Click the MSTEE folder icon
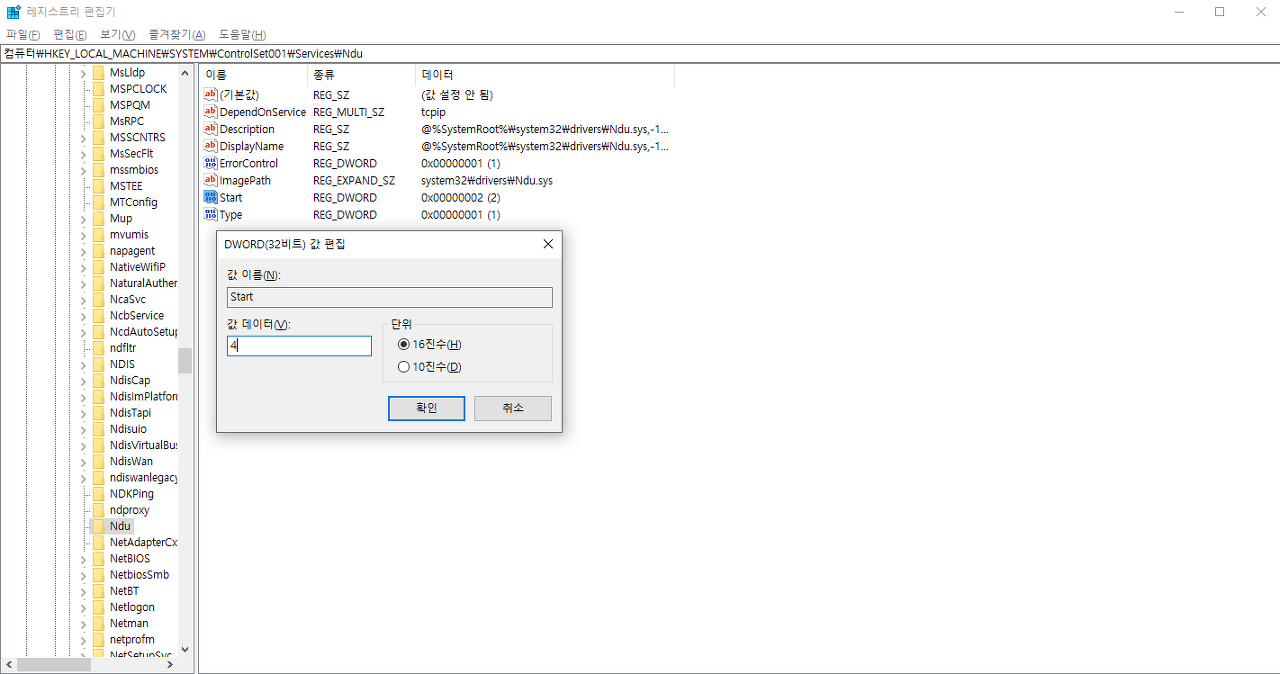The image size is (1280, 674). [98, 186]
